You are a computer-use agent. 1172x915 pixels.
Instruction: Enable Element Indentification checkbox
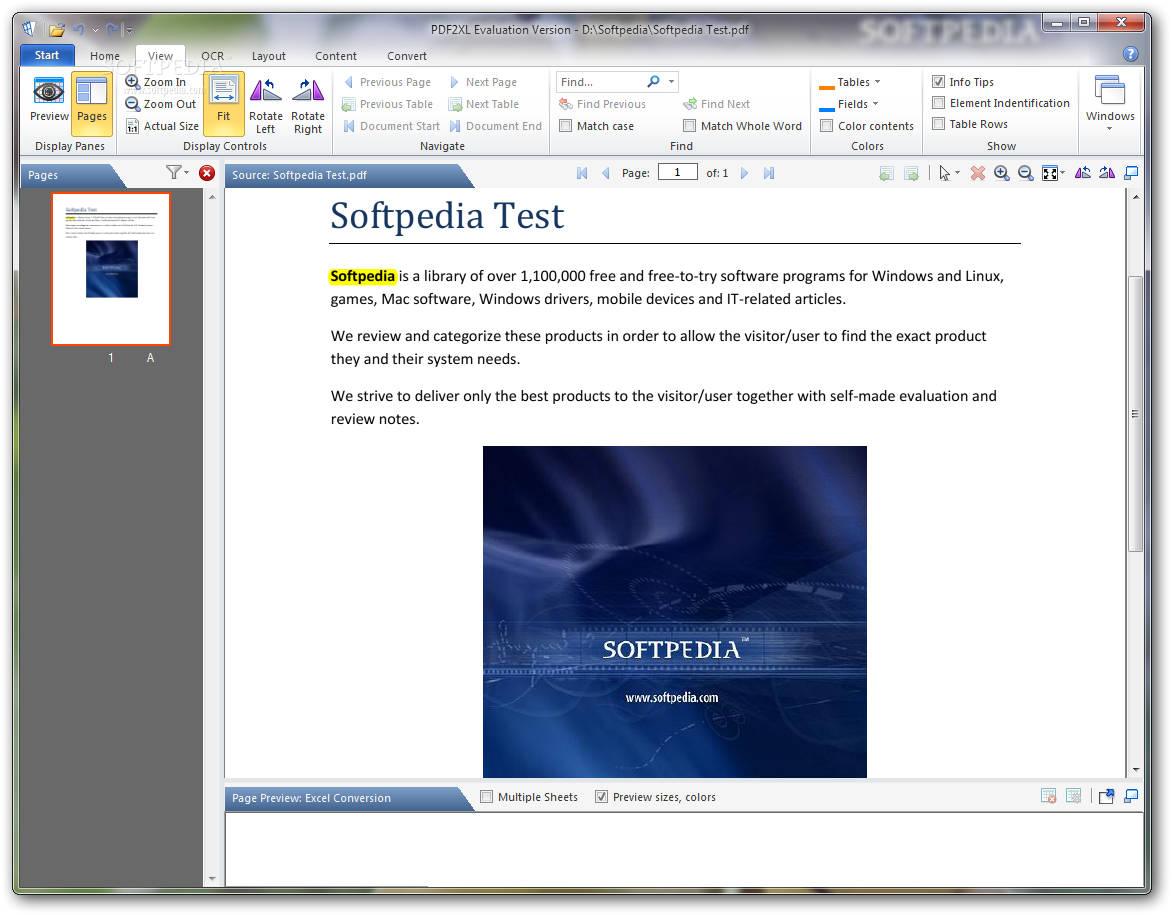939,102
